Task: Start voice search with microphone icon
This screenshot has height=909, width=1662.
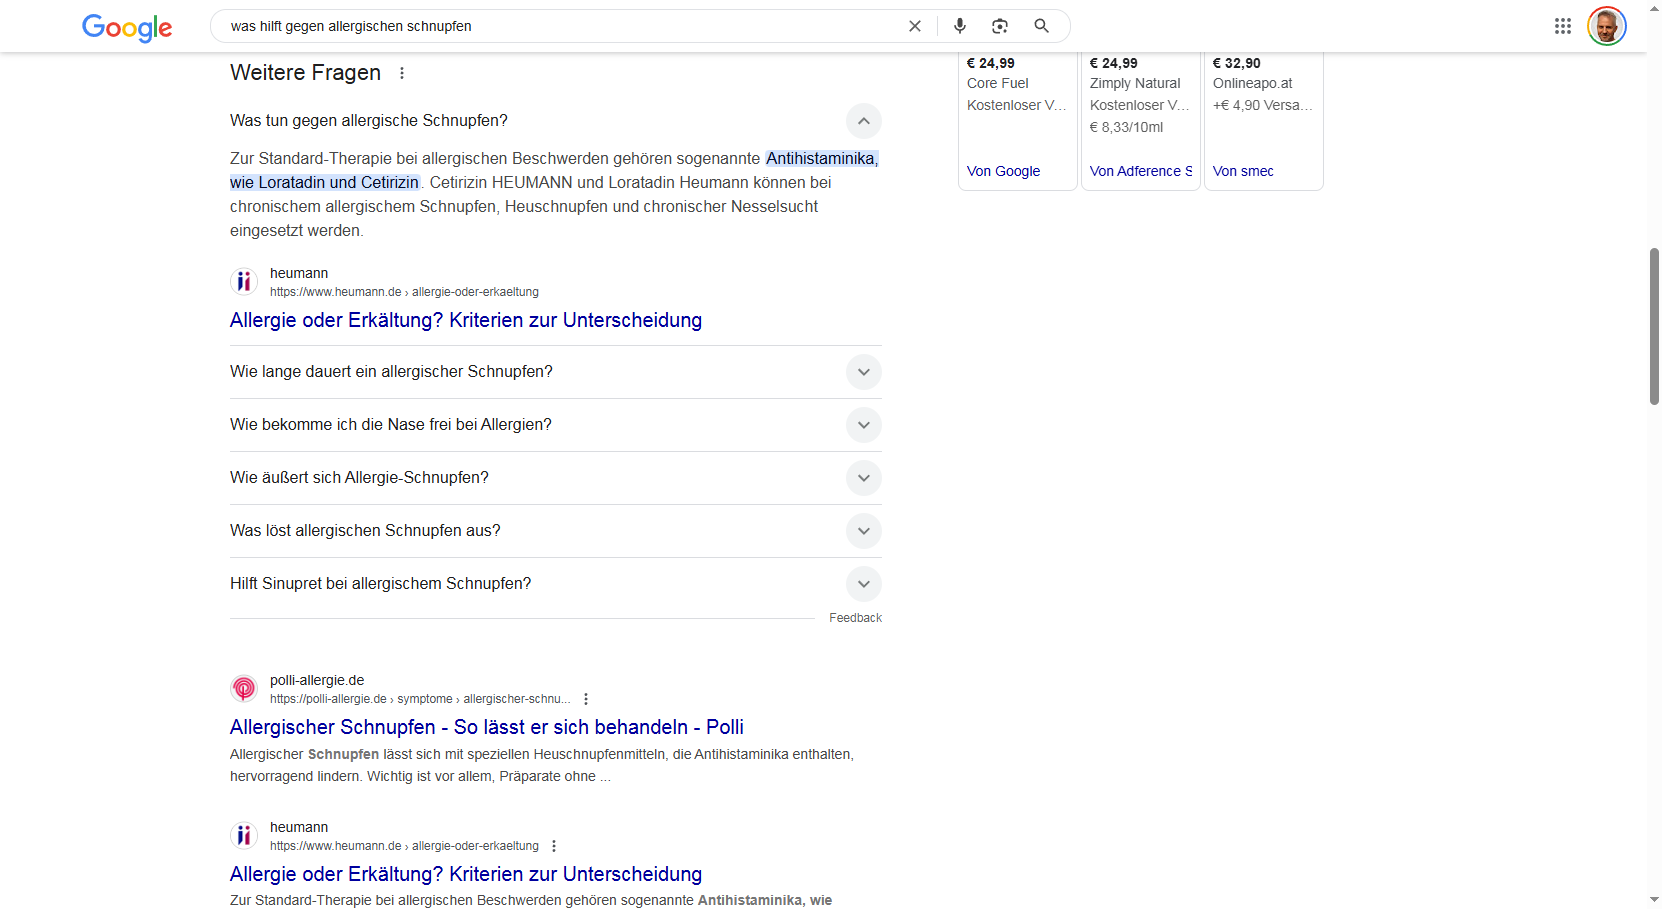Action: pos(960,26)
